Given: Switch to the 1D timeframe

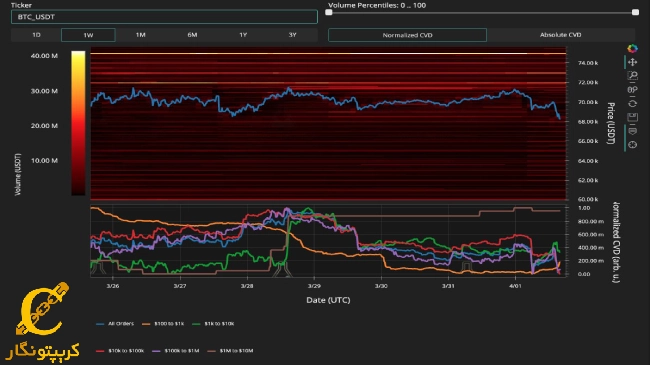Looking at the screenshot, I should pyautogui.click(x=36, y=35).
